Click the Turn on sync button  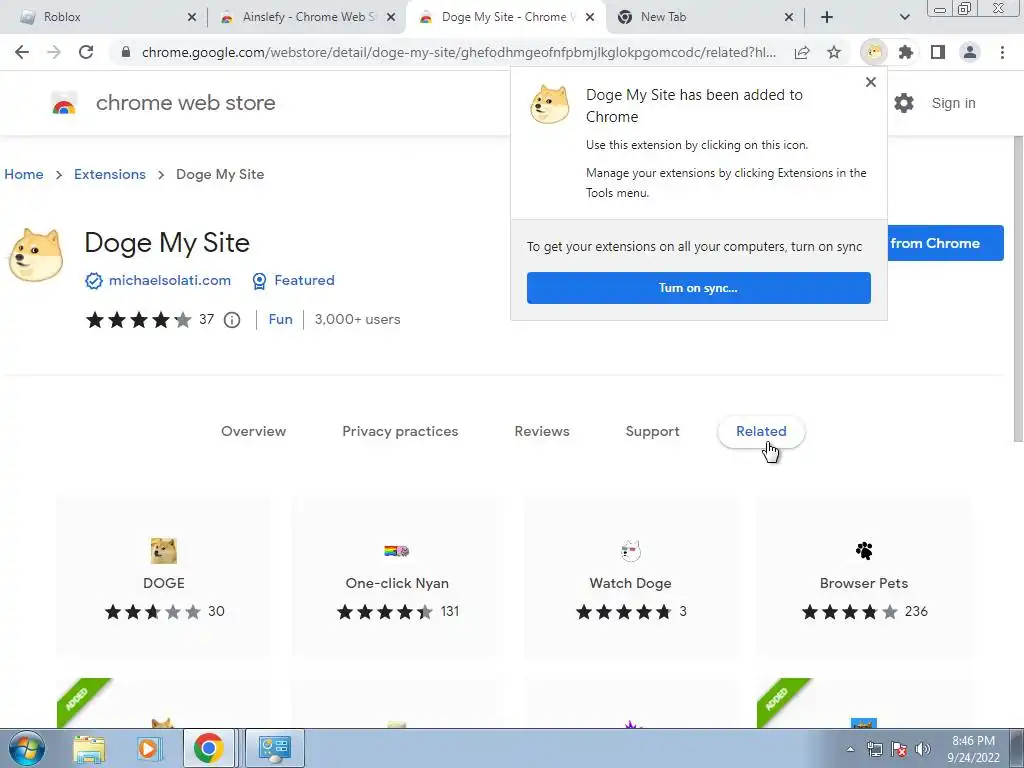pyautogui.click(x=699, y=288)
